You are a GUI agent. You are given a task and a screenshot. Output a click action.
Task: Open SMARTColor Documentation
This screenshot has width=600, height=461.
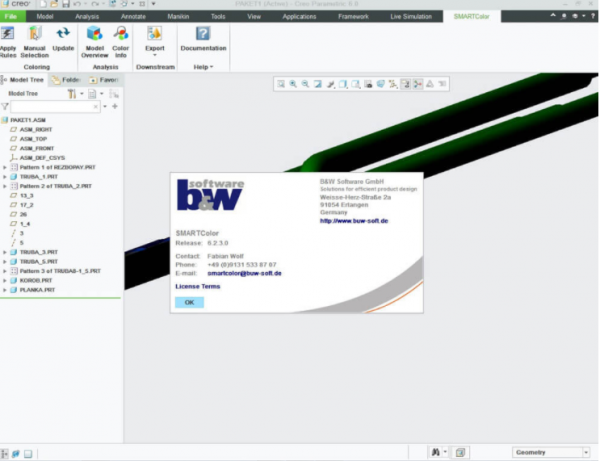tap(203, 34)
